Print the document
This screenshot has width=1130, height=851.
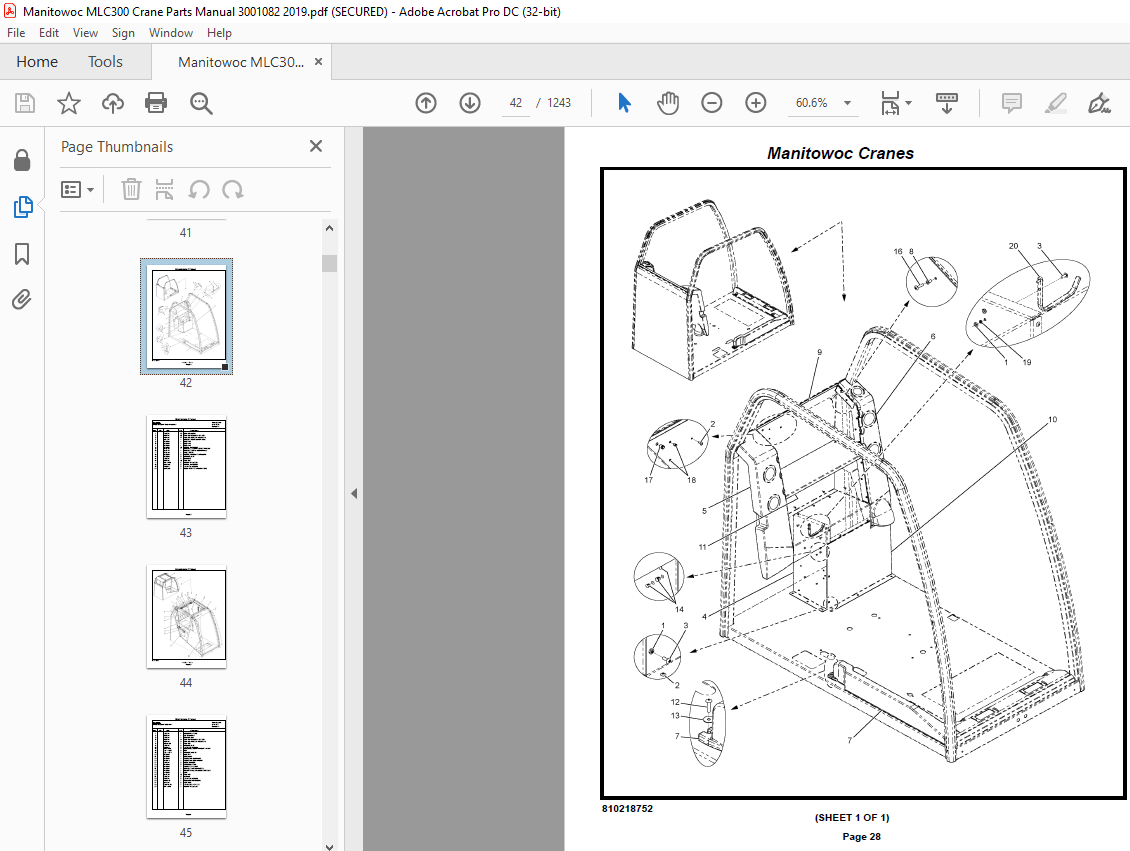click(156, 103)
